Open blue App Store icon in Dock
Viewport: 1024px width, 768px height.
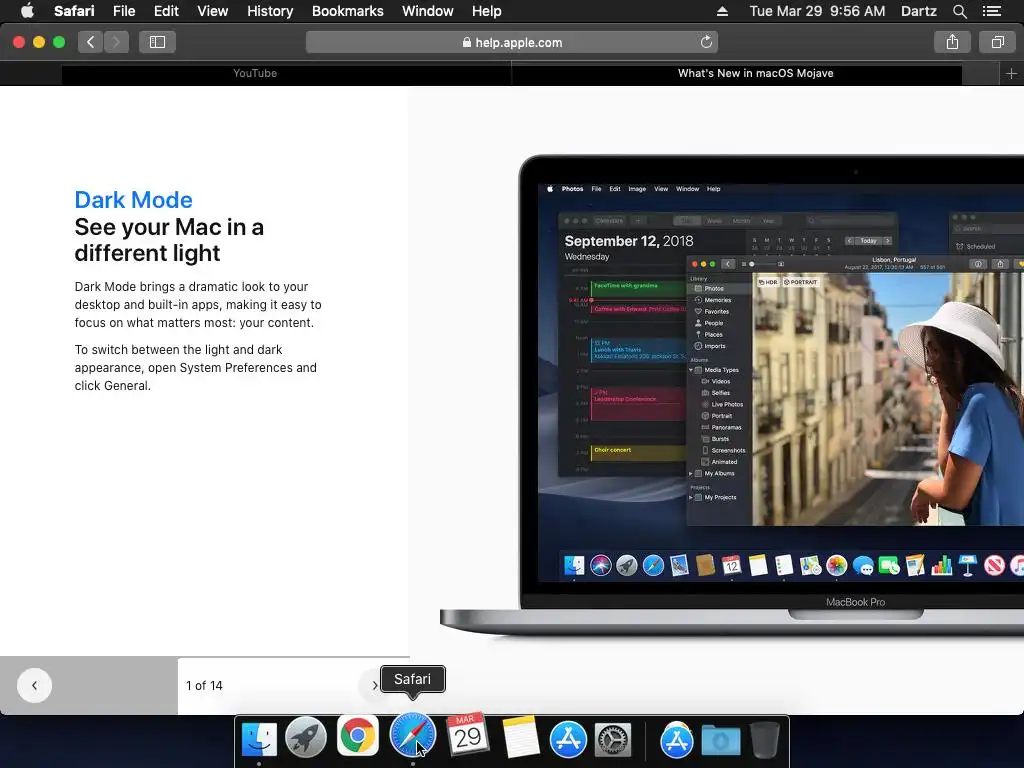(x=568, y=739)
